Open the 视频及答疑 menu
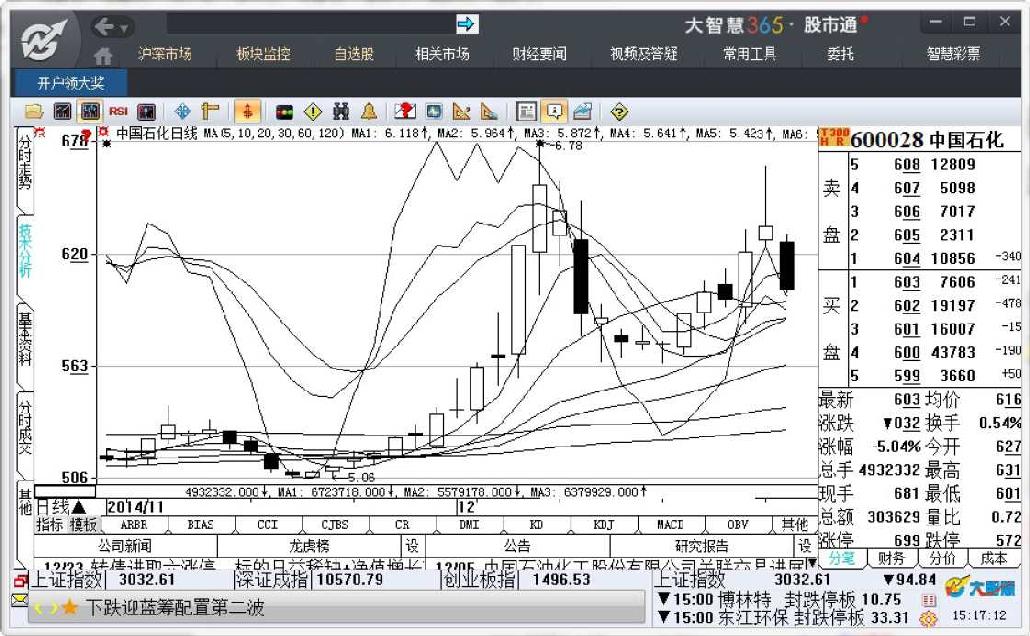 644,54
